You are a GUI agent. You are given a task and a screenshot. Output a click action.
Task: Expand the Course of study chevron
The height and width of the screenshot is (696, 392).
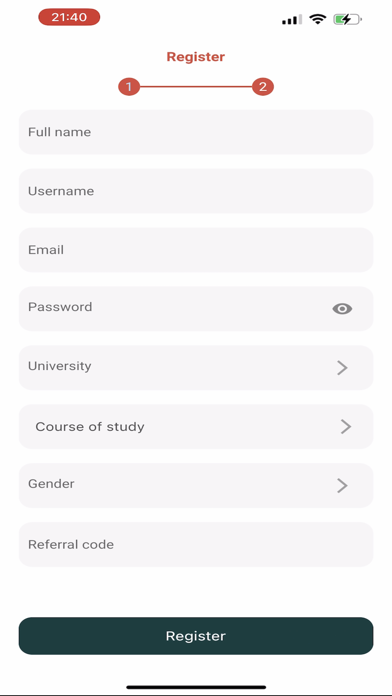[x=346, y=427]
